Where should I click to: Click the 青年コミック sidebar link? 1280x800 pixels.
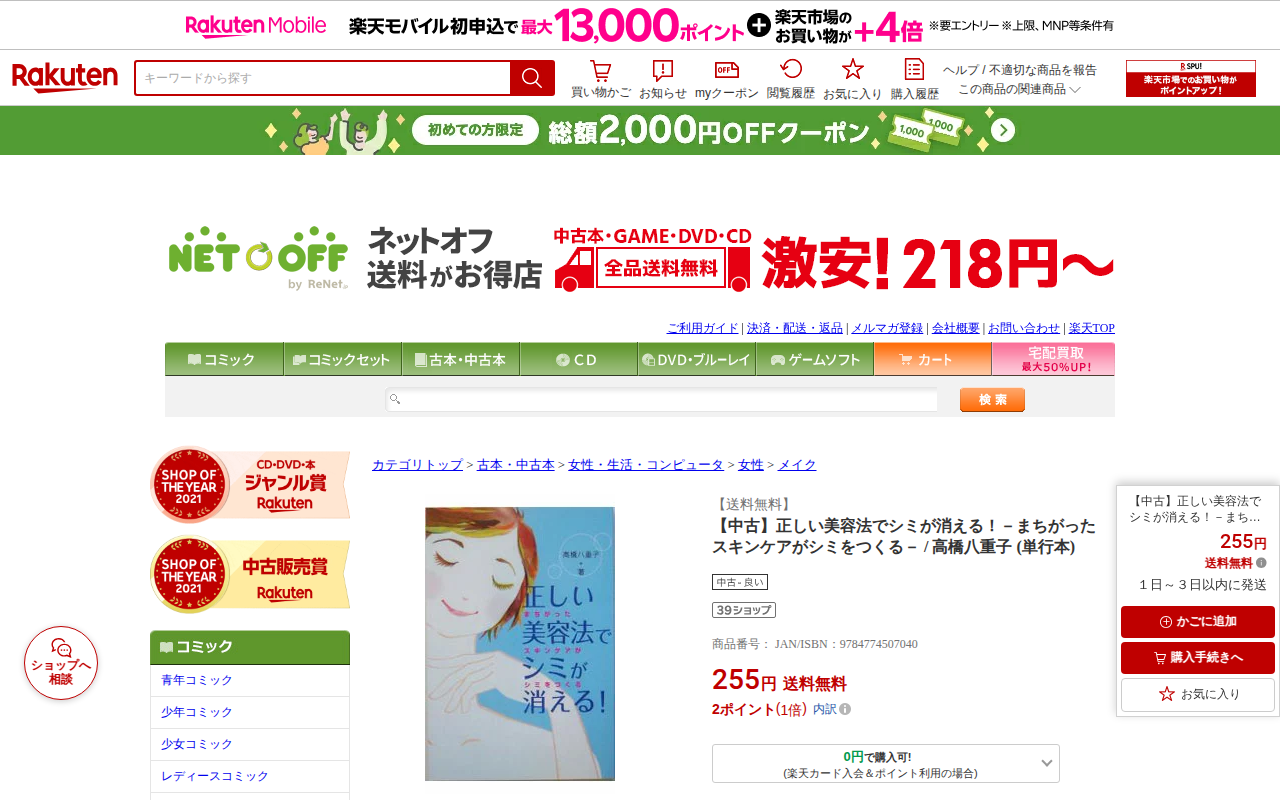pyautogui.click(x=197, y=680)
